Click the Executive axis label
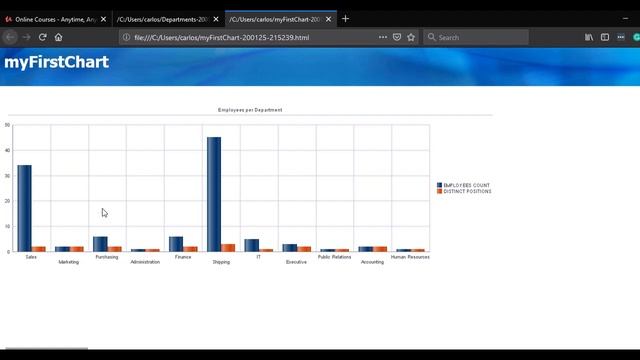This screenshot has height=360, width=640. (x=296, y=262)
